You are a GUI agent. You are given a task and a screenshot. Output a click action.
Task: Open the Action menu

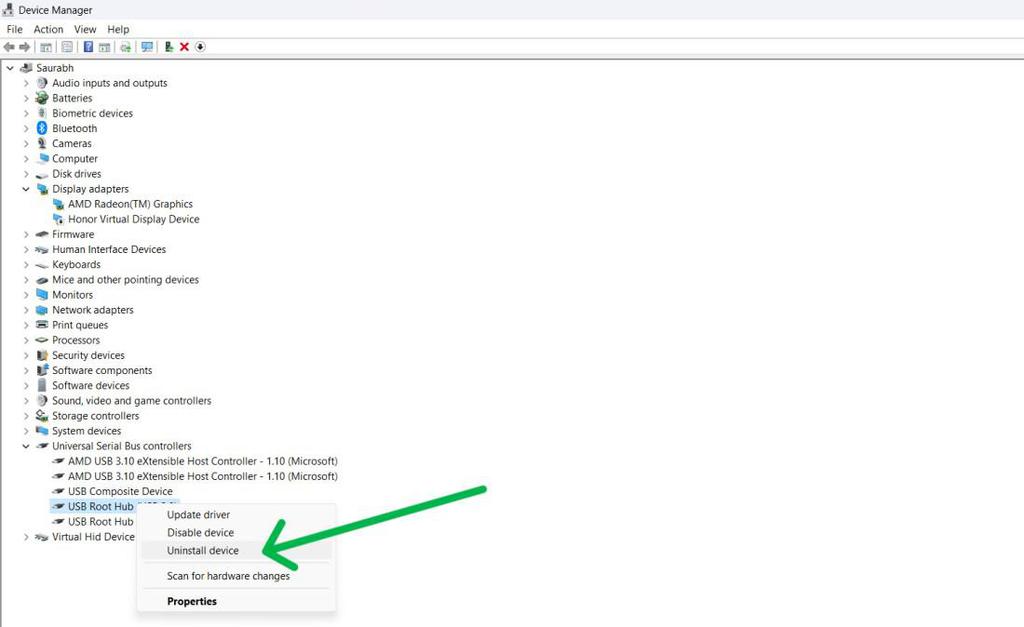click(48, 29)
